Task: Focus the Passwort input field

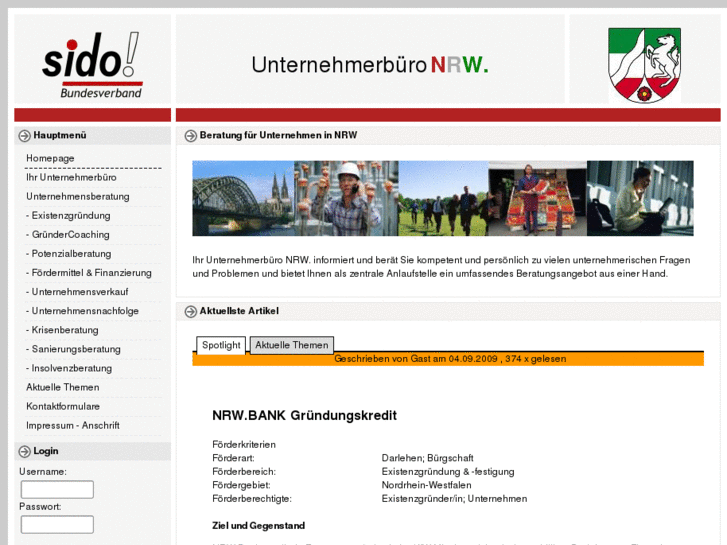Action: click(57, 525)
